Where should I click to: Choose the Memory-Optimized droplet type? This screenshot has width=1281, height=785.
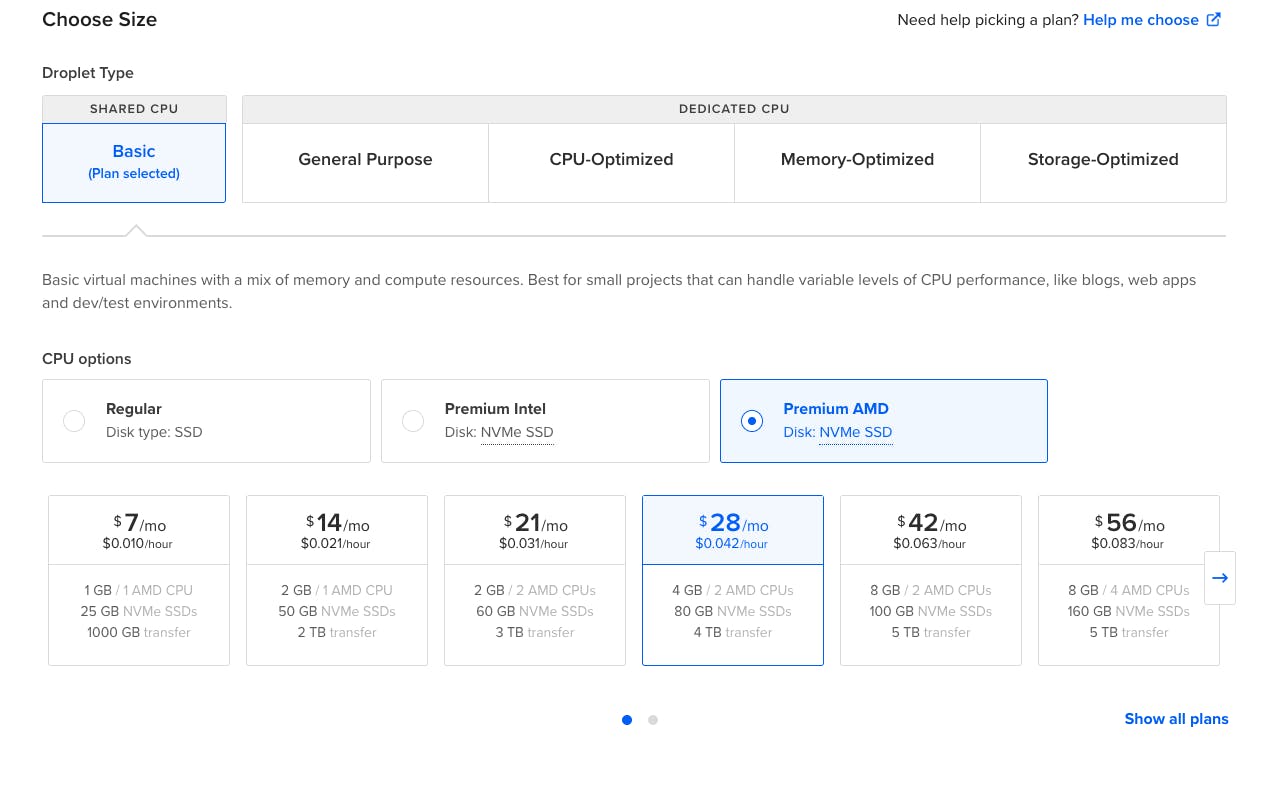(x=857, y=160)
